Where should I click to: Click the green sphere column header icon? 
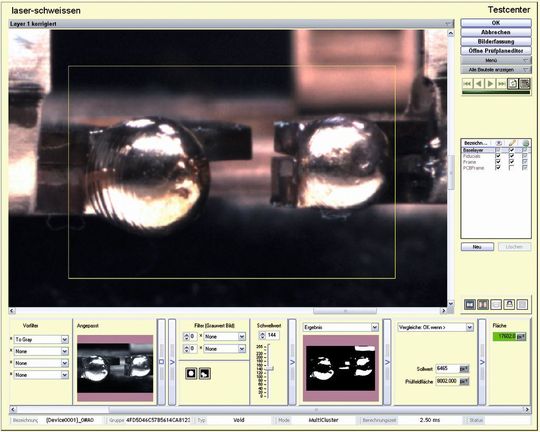pos(525,143)
